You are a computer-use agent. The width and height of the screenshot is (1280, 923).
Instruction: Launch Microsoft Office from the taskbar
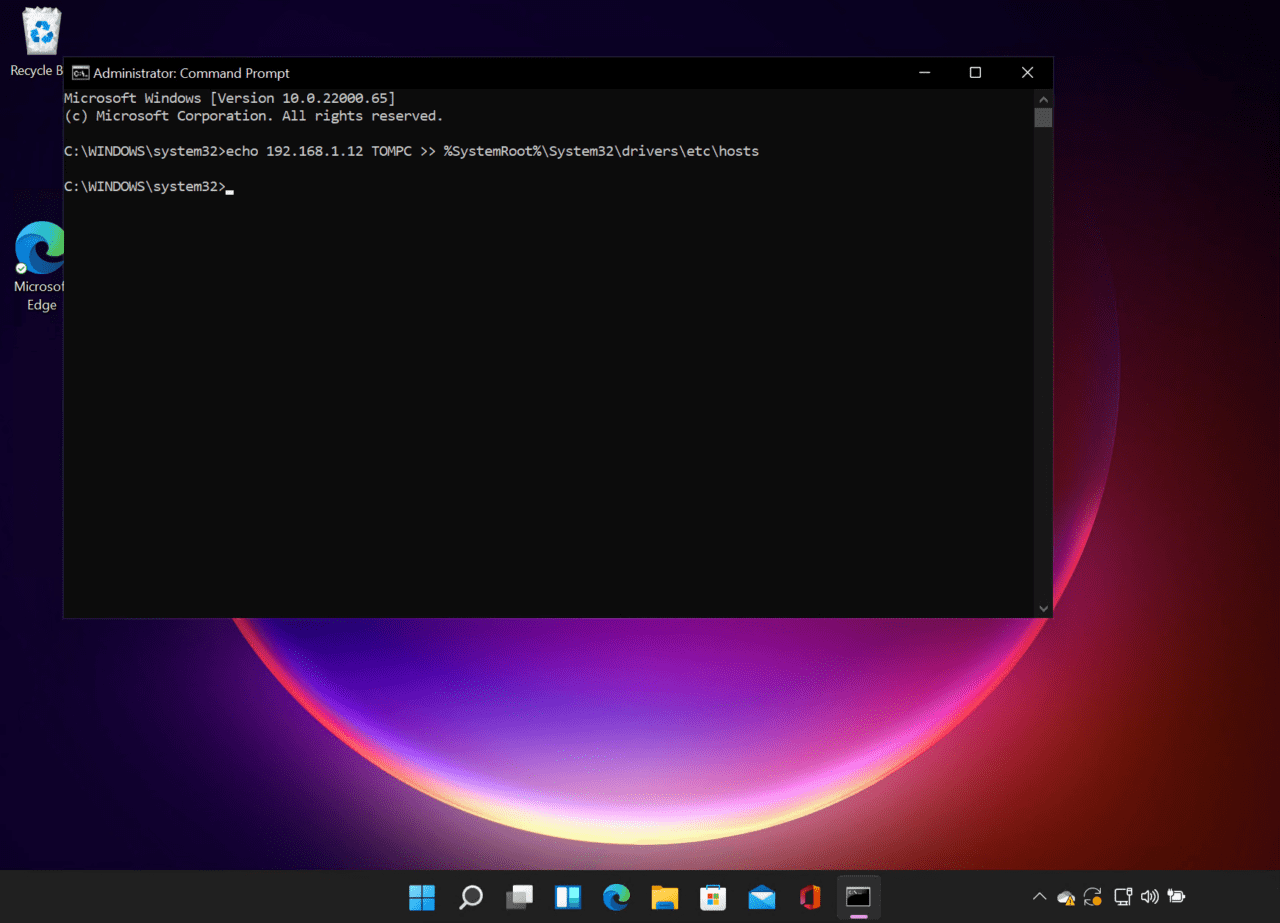click(809, 897)
